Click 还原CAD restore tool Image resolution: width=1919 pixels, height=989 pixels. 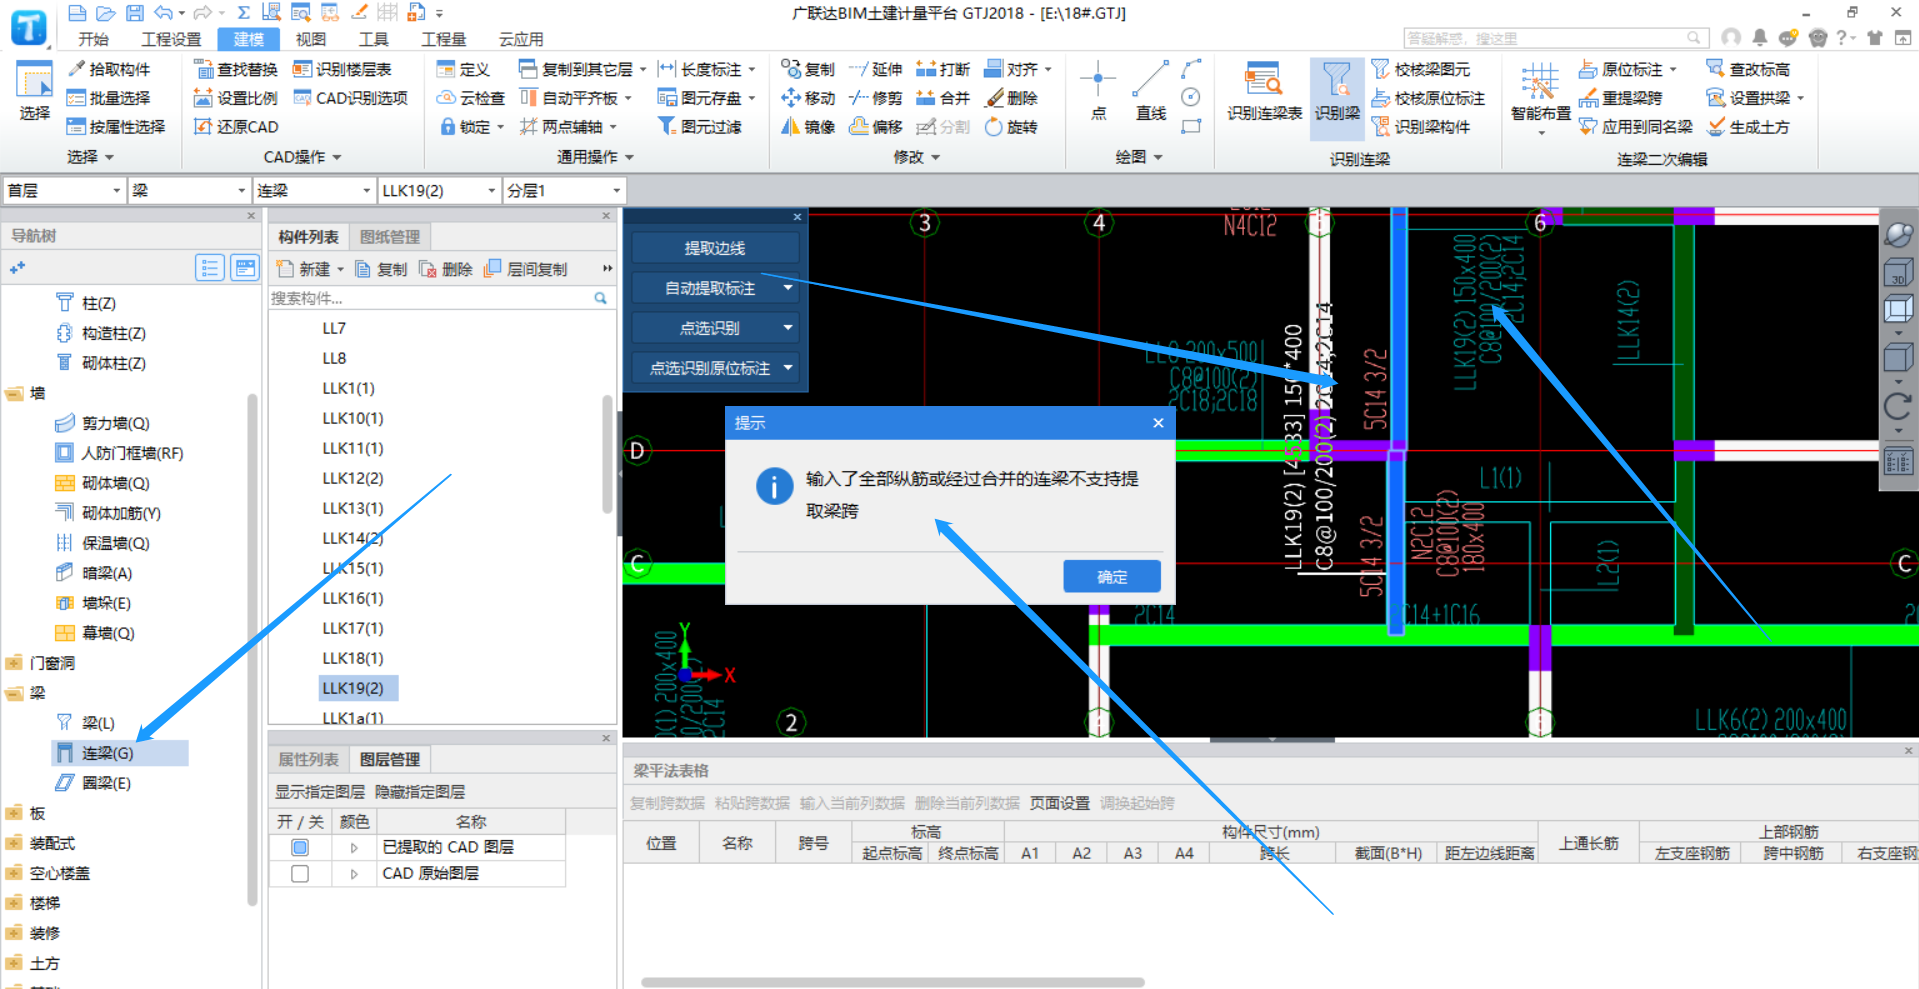click(236, 127)
